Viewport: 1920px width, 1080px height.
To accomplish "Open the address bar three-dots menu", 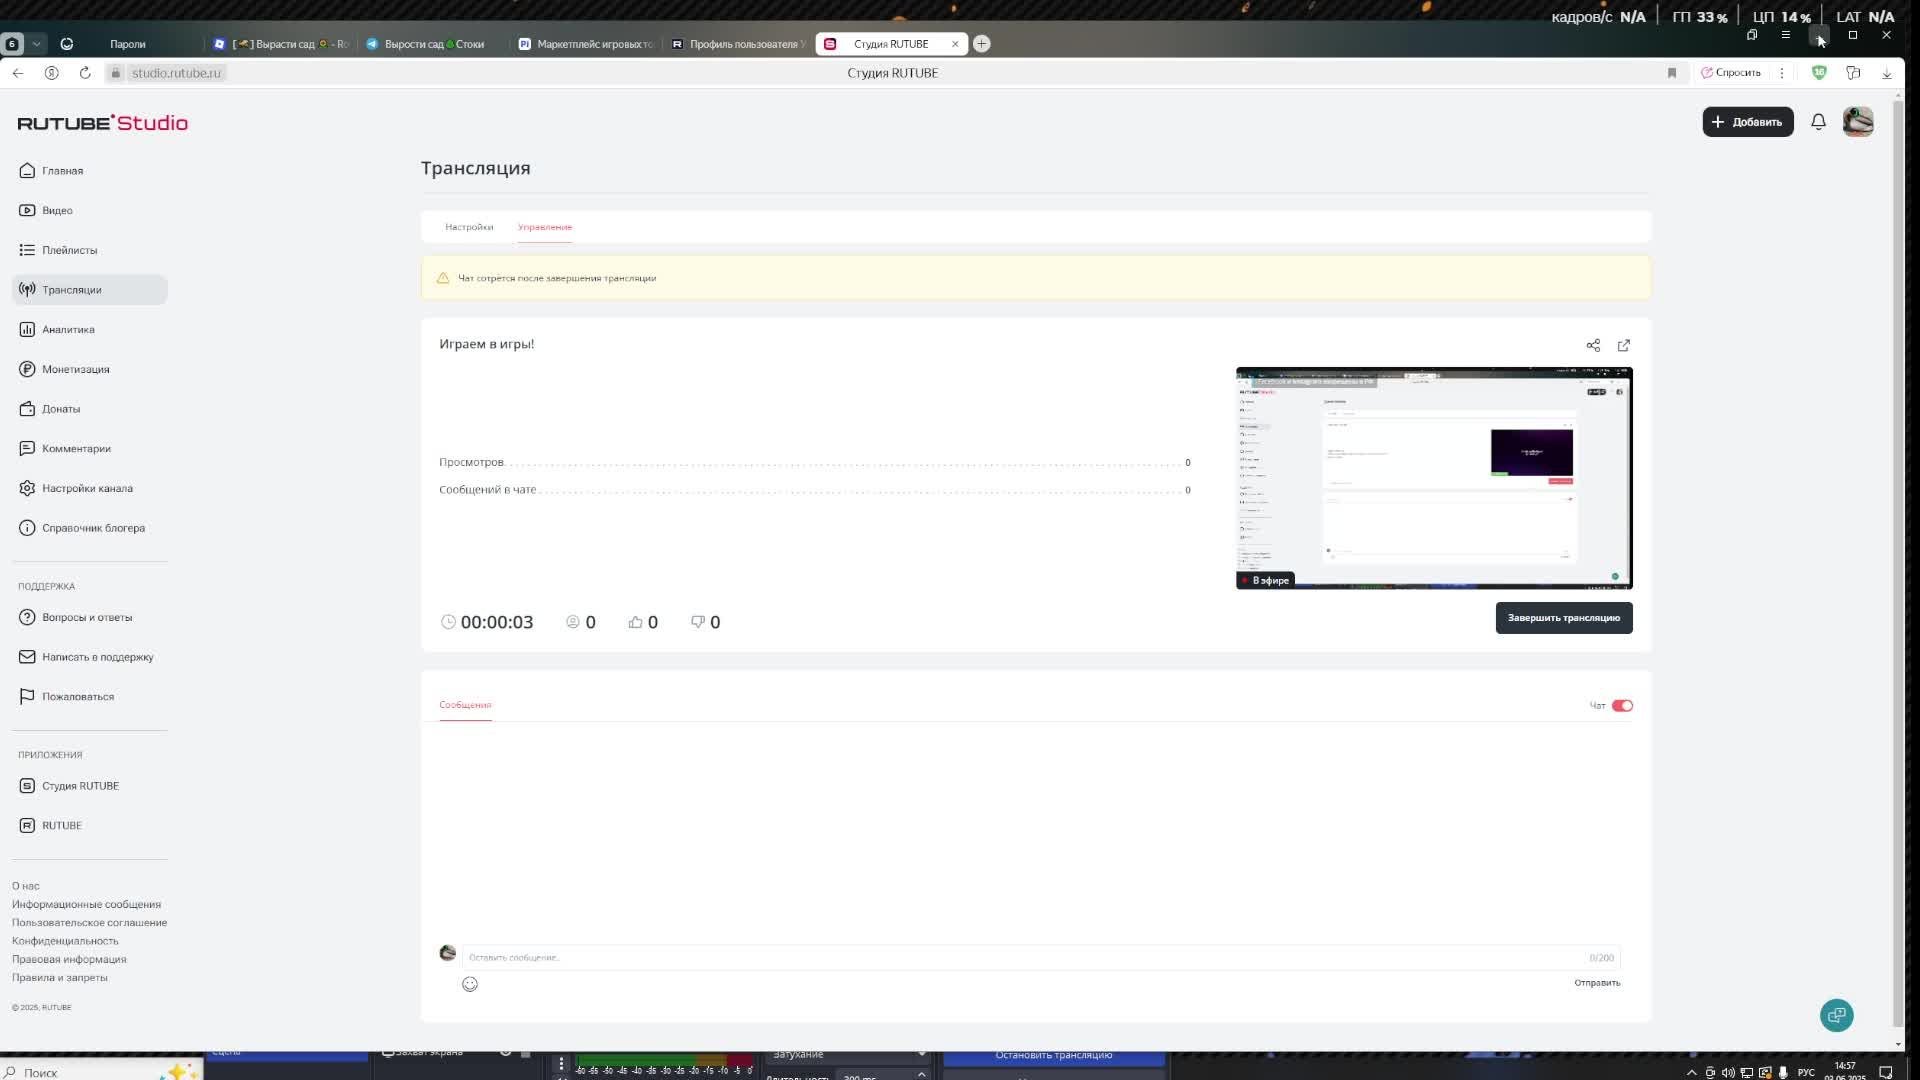I will (1782, 73).
